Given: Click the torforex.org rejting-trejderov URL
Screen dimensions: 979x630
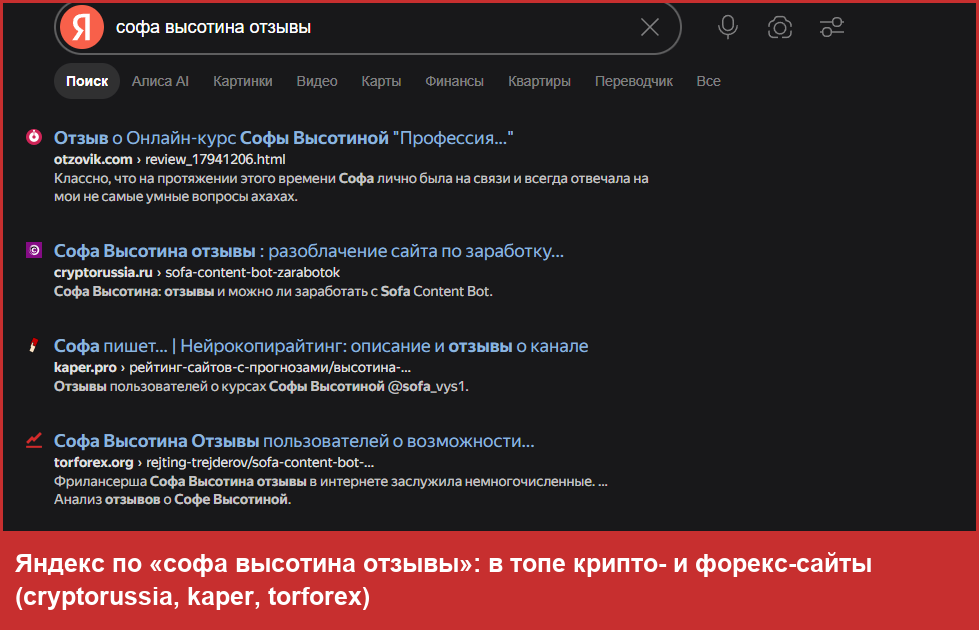Looking at the screenshot, I should coord(214,462).
